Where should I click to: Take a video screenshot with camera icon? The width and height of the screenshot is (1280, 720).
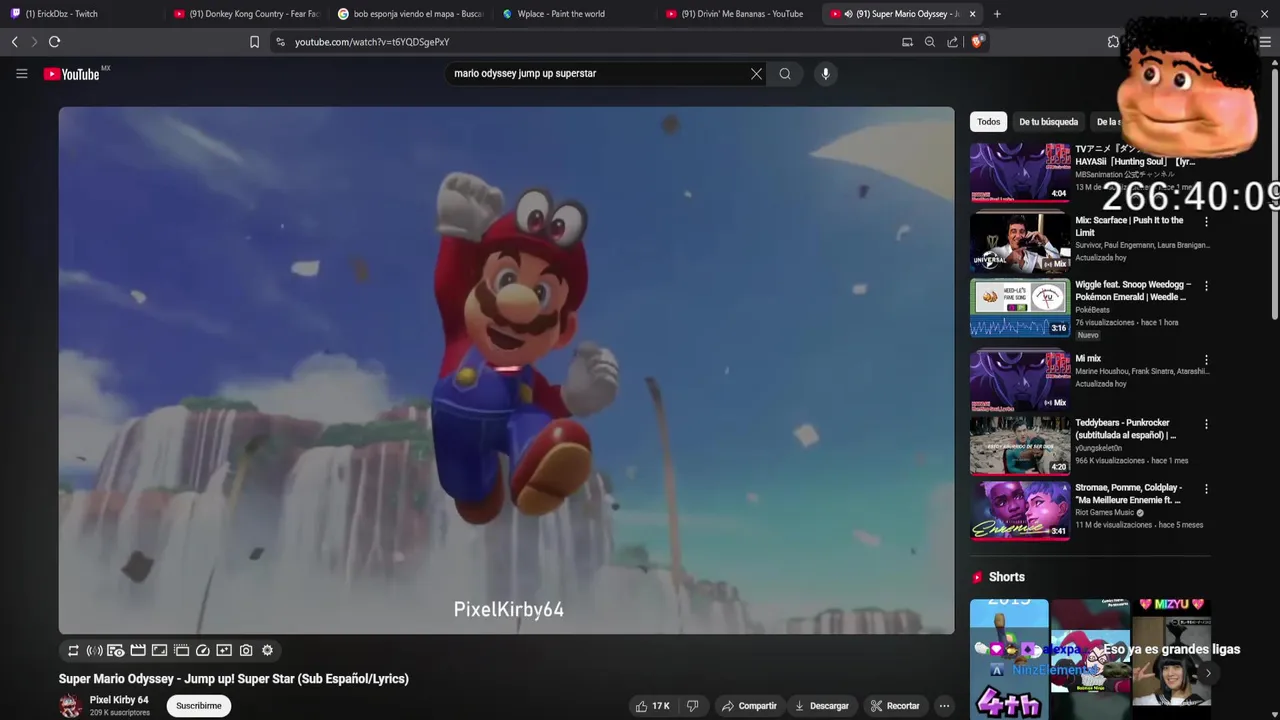click(x=246, y=650)
